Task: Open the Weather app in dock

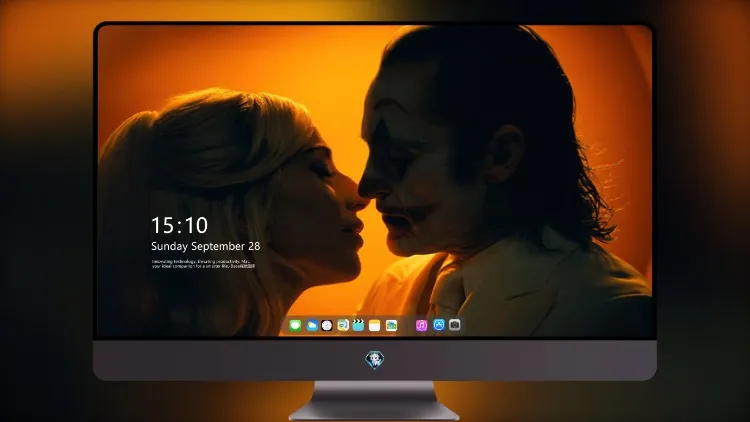Action: click(311, 326)
